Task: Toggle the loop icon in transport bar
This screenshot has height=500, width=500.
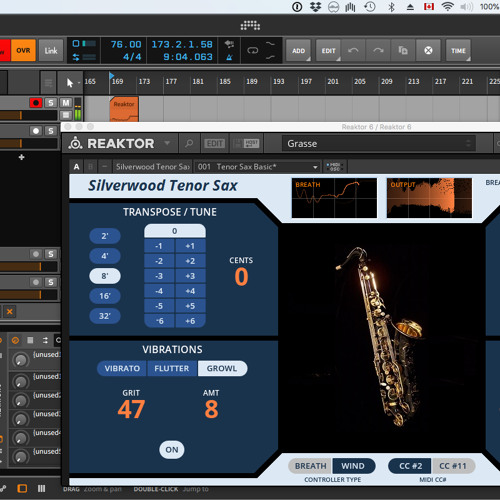Action: click(x=253, y=50)
